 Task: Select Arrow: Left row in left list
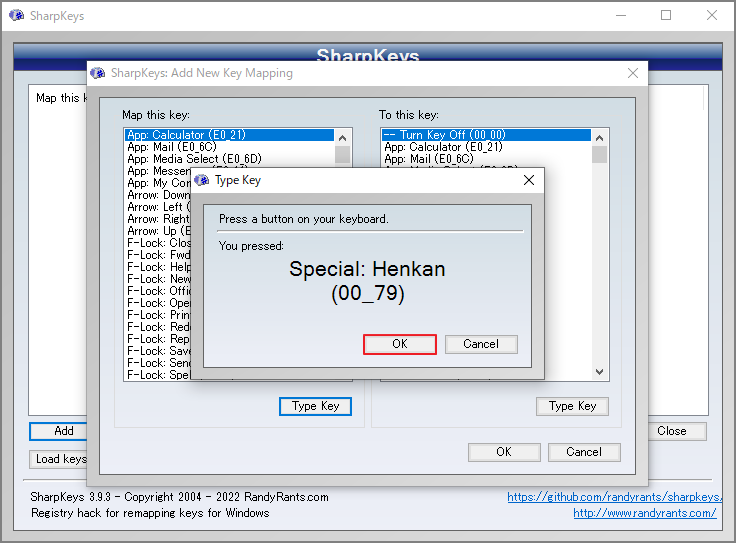click(x=158, y=207)
